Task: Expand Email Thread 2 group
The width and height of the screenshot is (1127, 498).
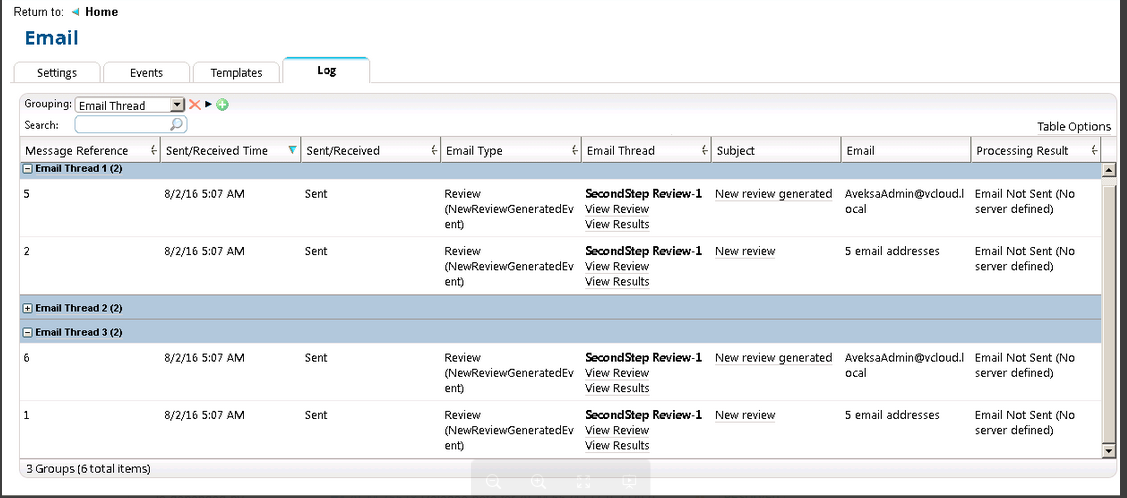Action: [x=27, y=308]
